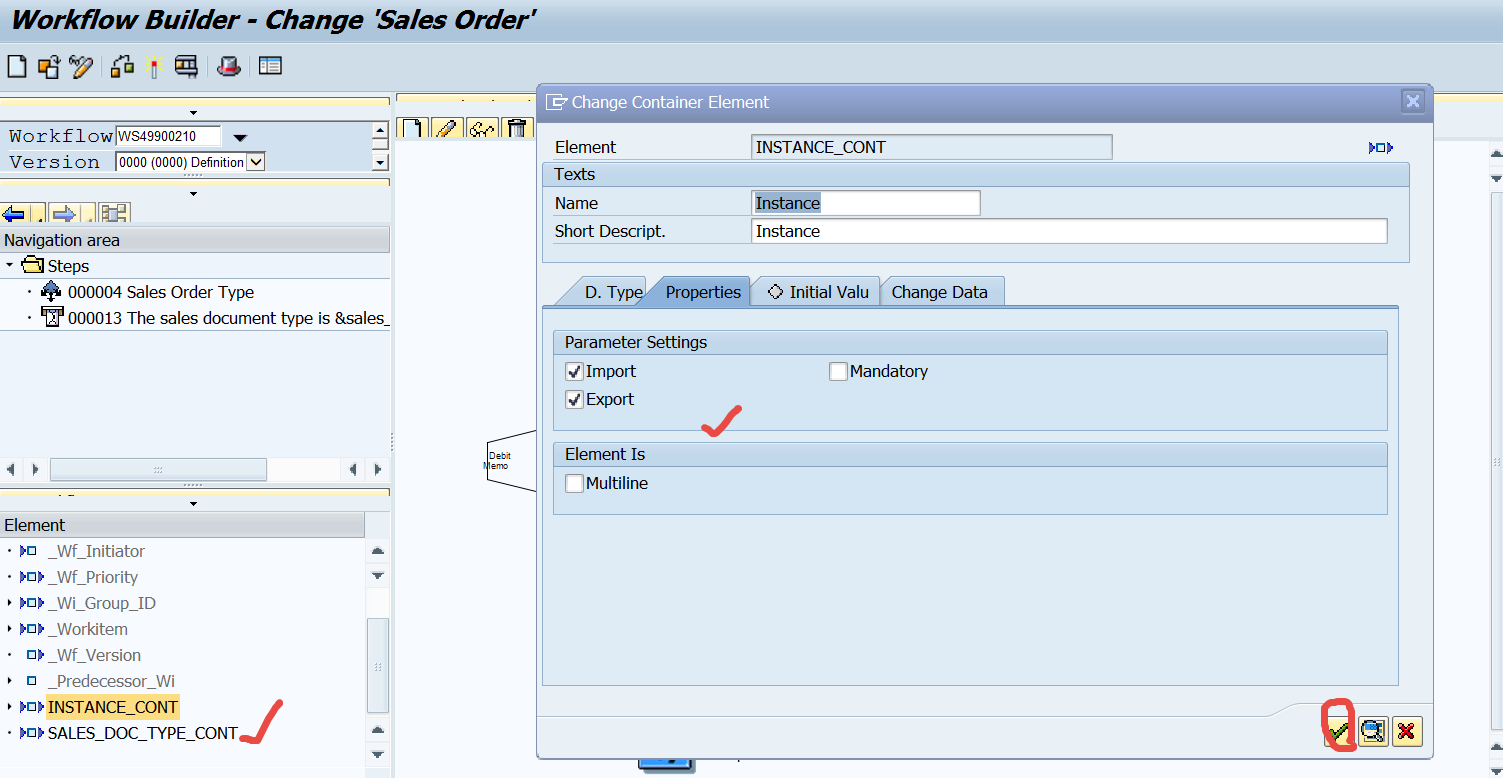1503x778 pixels.
Task: Click the magic wand activate icon
Action: 153,67
